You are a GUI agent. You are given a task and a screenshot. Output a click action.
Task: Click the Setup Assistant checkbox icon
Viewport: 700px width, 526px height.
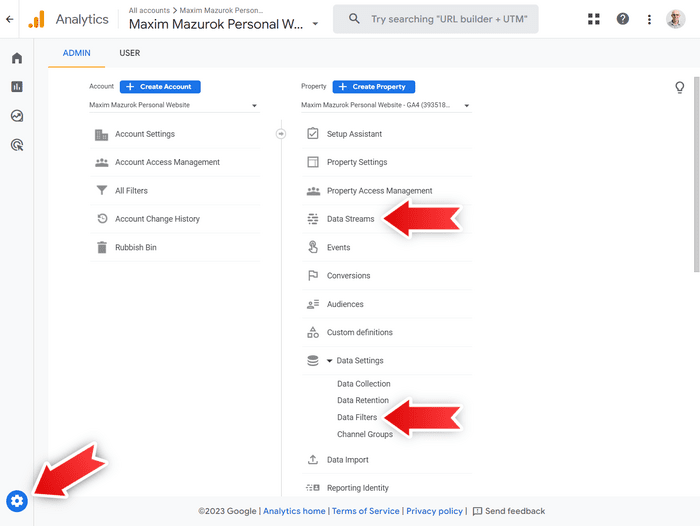click(313, 134)
